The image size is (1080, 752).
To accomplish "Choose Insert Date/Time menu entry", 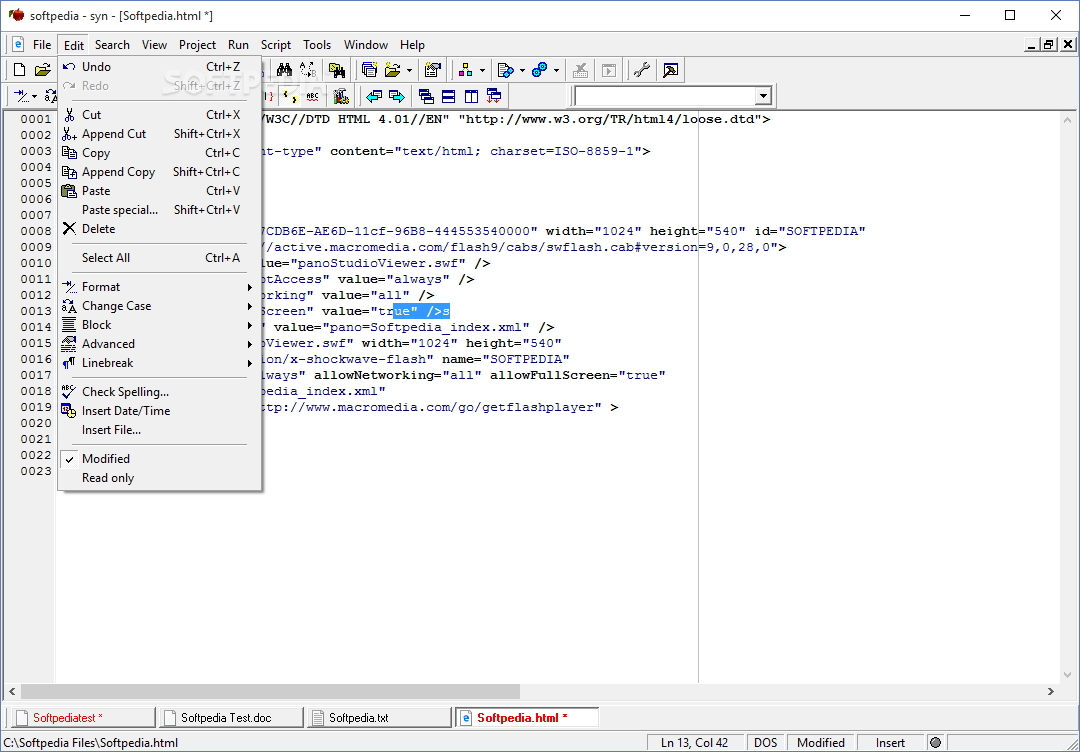I will coord(160,411).
